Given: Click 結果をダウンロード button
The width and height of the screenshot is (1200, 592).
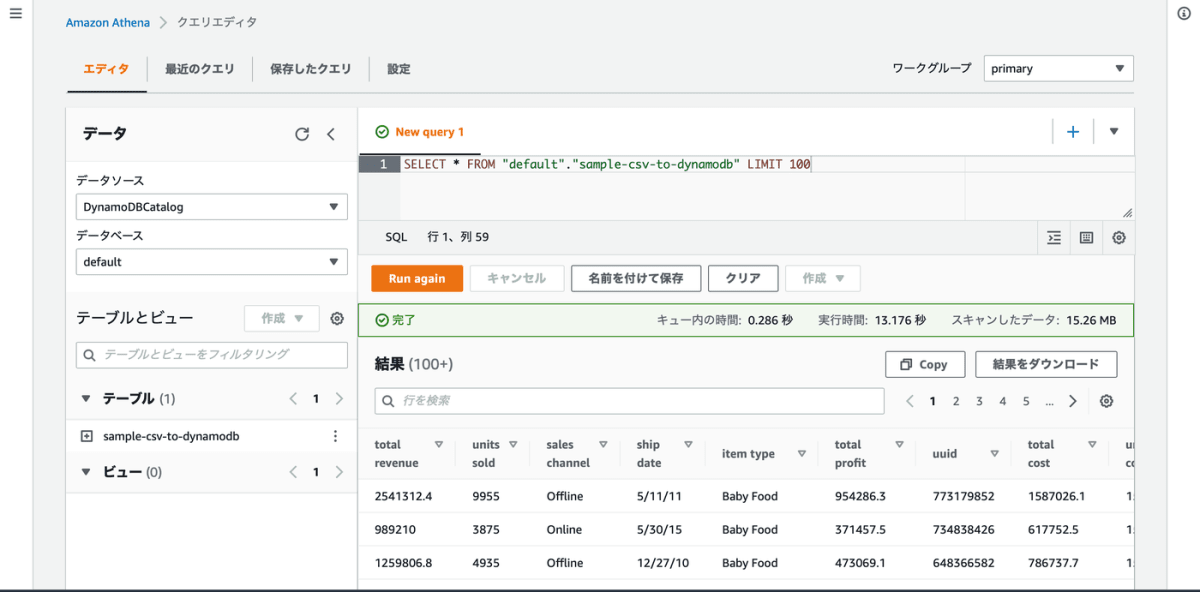Looking at the screenshot, I should [1046, 364].
